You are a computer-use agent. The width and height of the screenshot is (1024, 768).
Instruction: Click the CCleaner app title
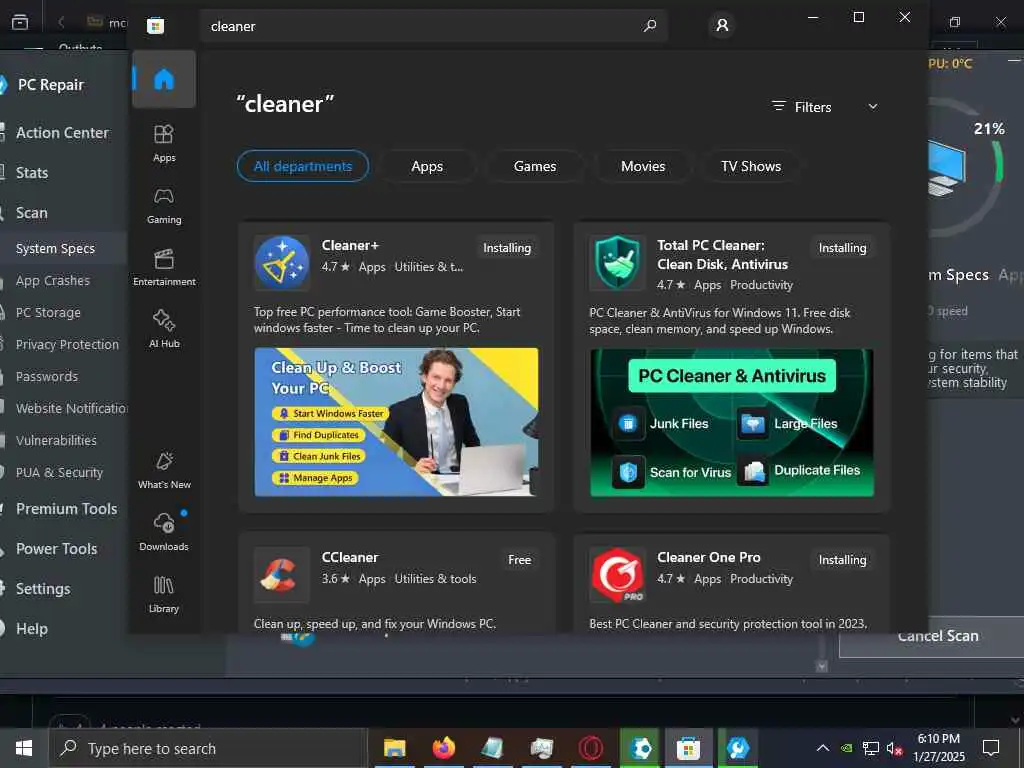[350, 558]
